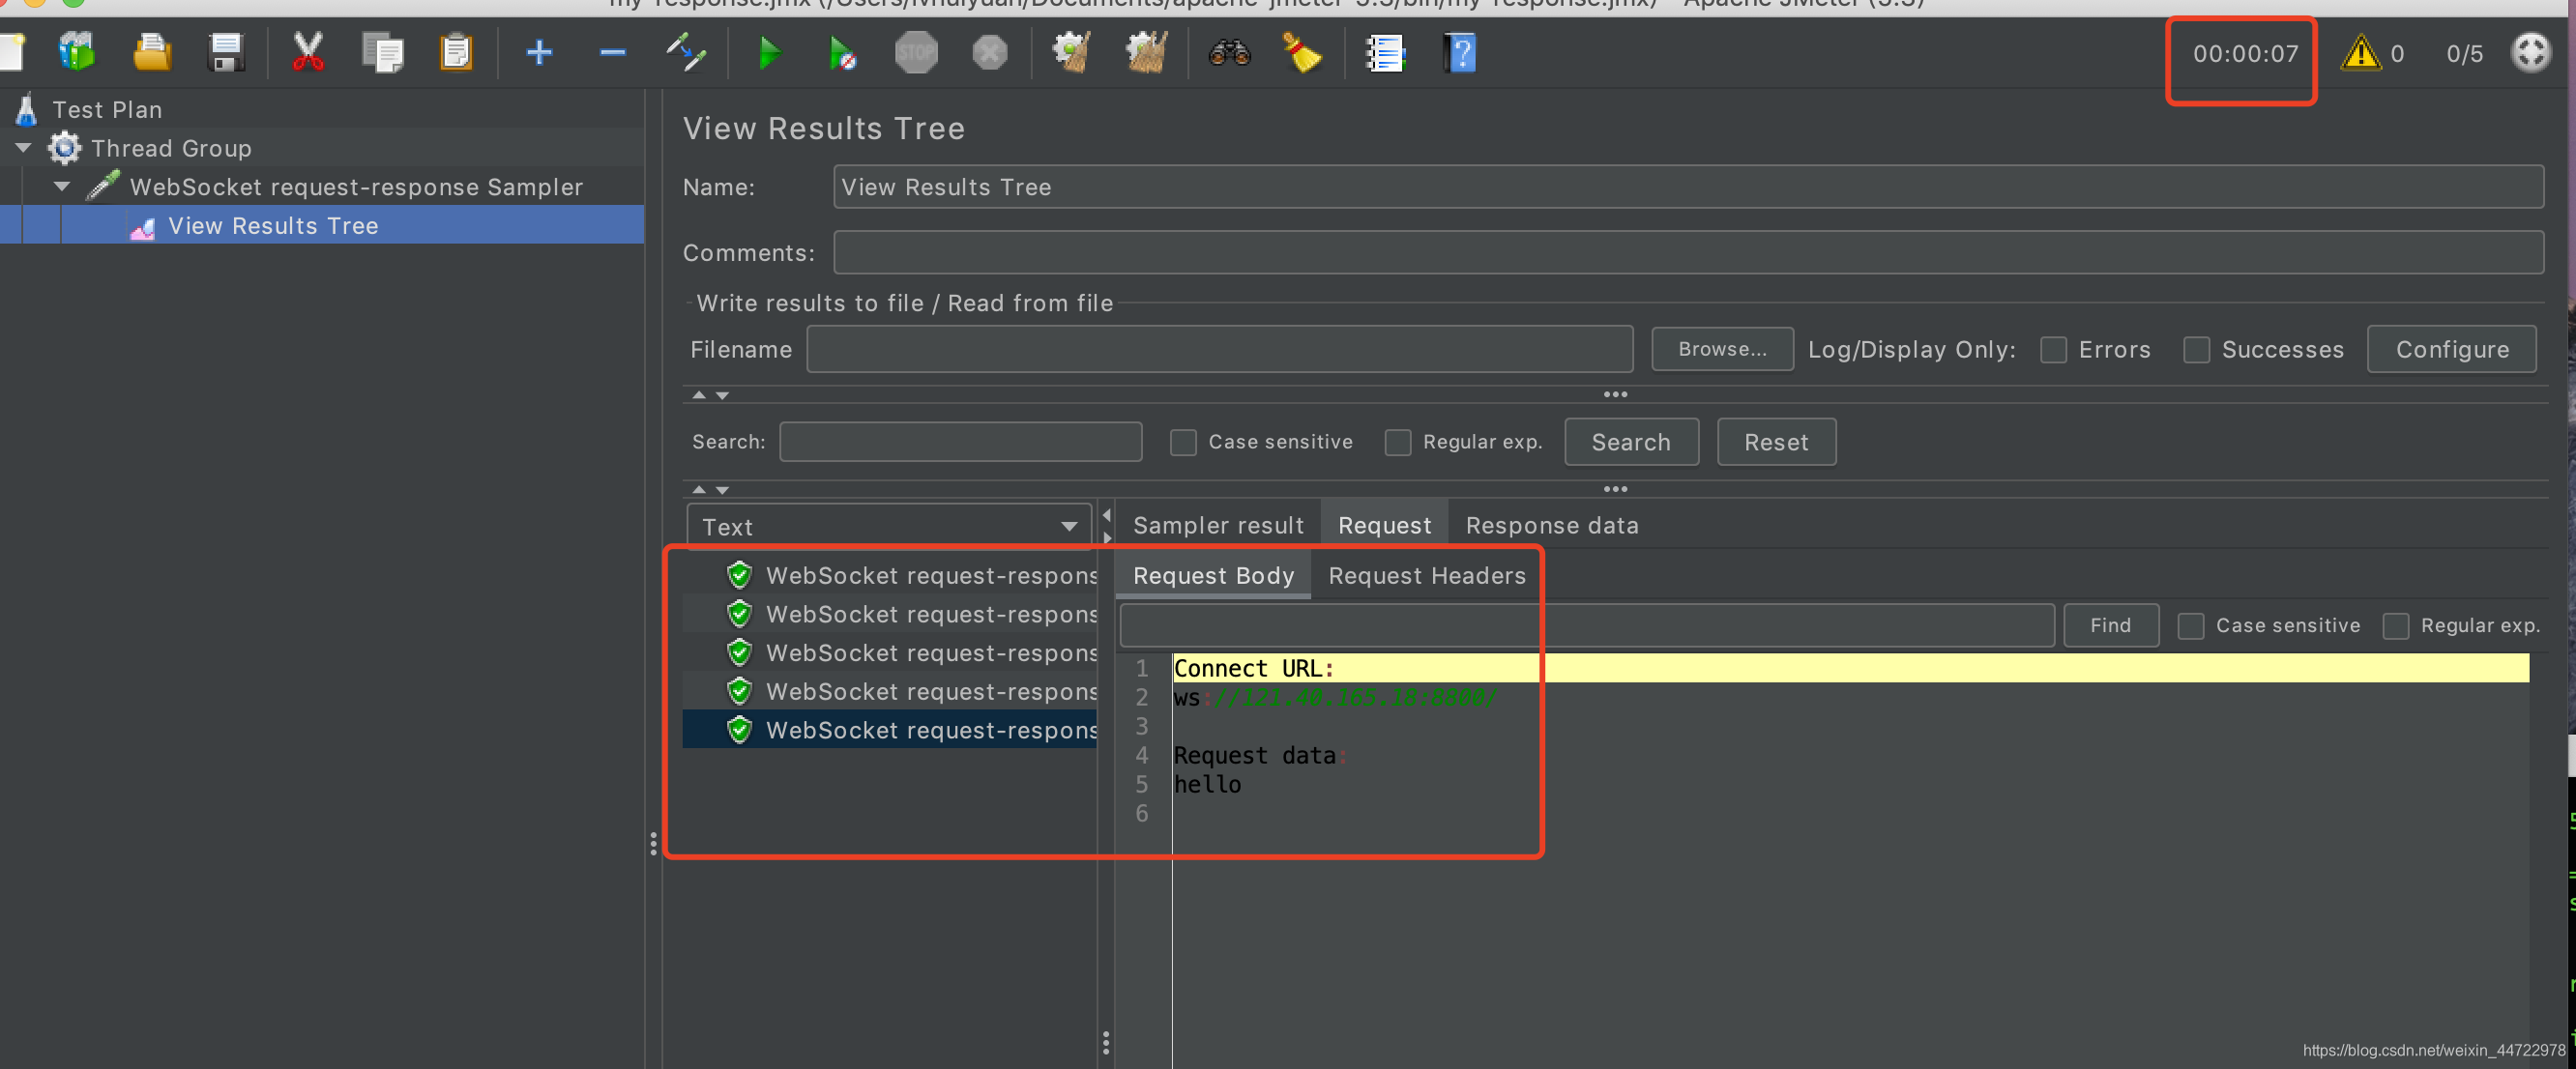The image size is (2576, 1069).
Task: Select Thread Group in the tree
Action: 171,148
